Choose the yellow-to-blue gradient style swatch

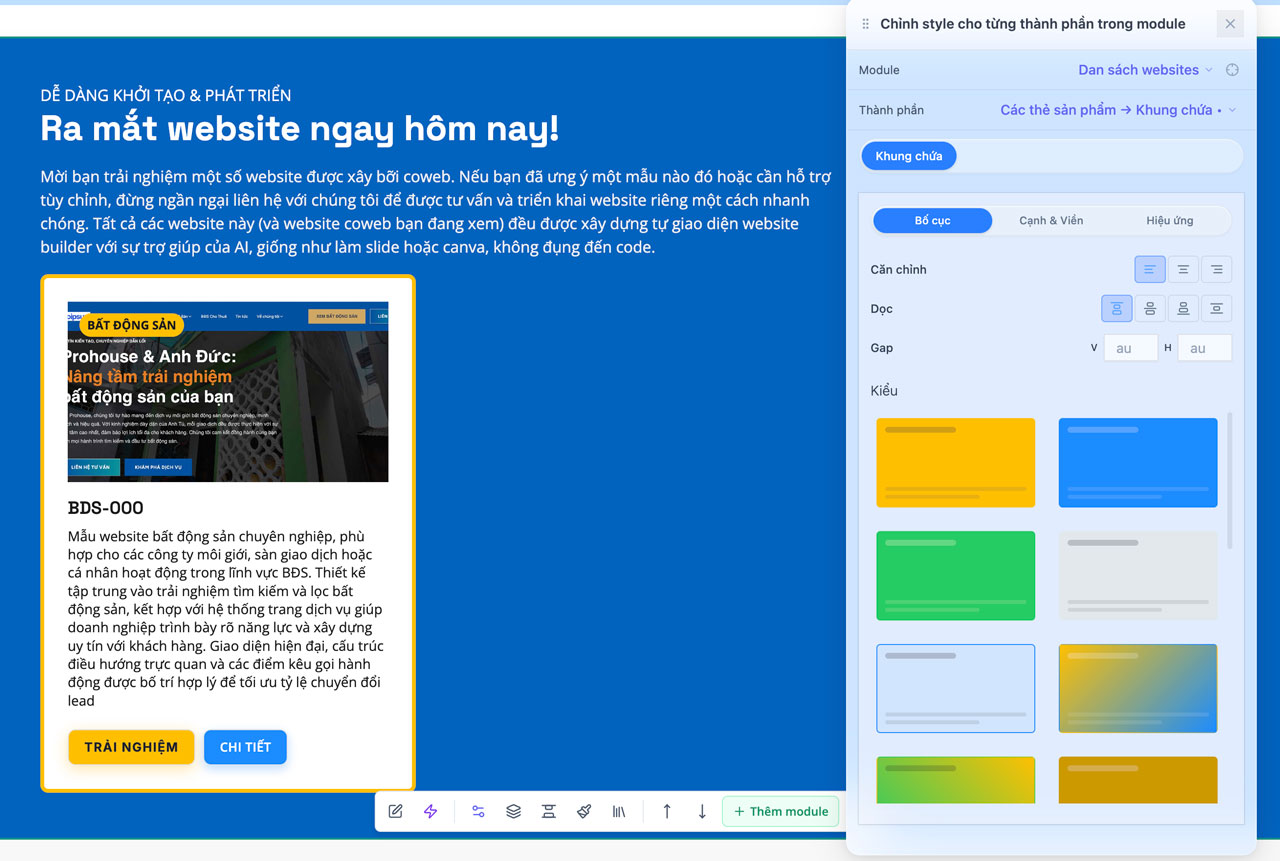pos(1138,688)
